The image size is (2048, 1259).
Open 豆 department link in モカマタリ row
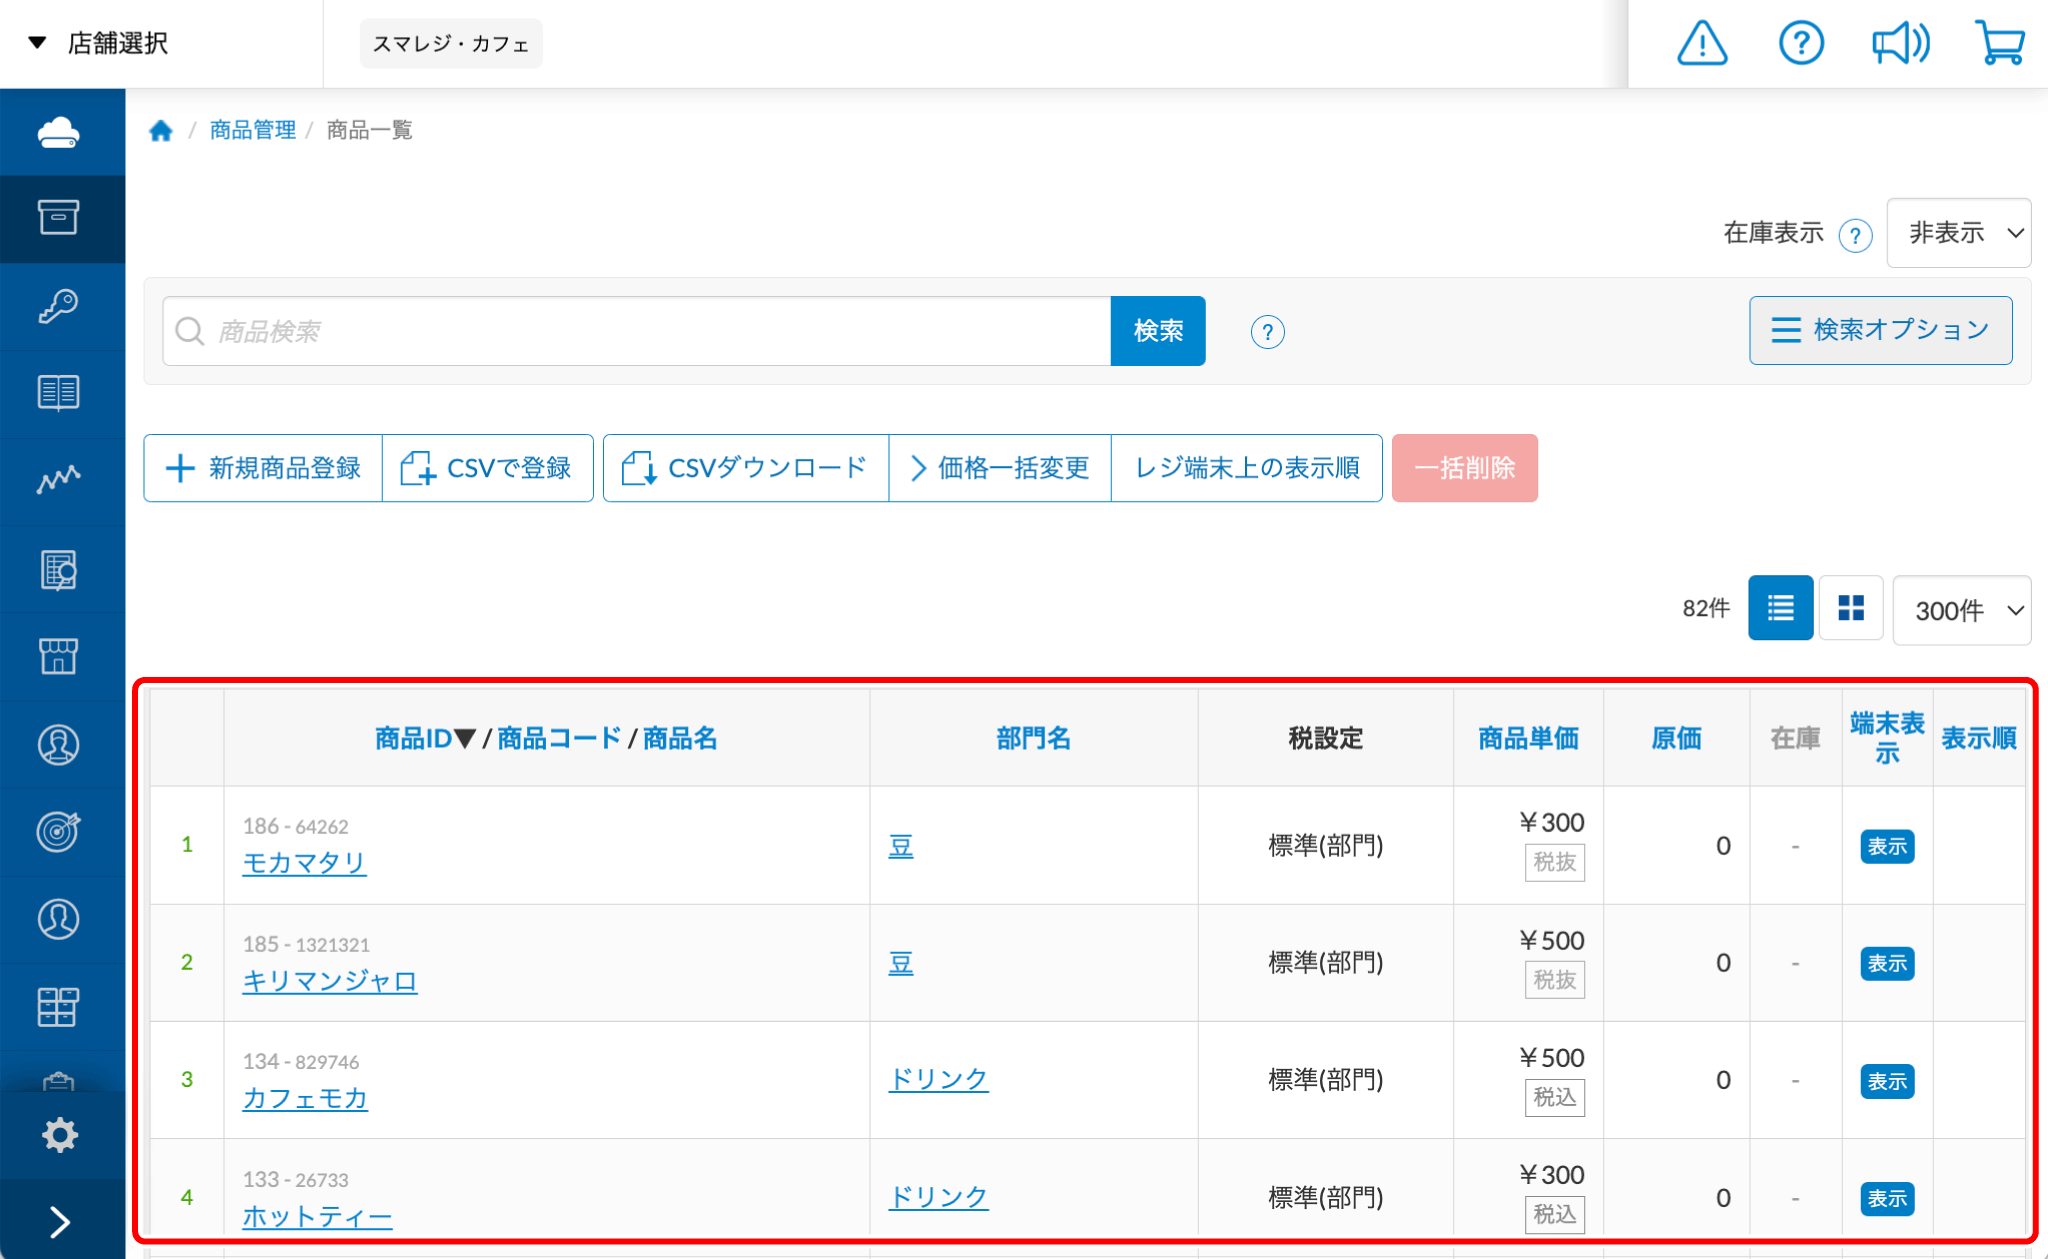[901, 846]
